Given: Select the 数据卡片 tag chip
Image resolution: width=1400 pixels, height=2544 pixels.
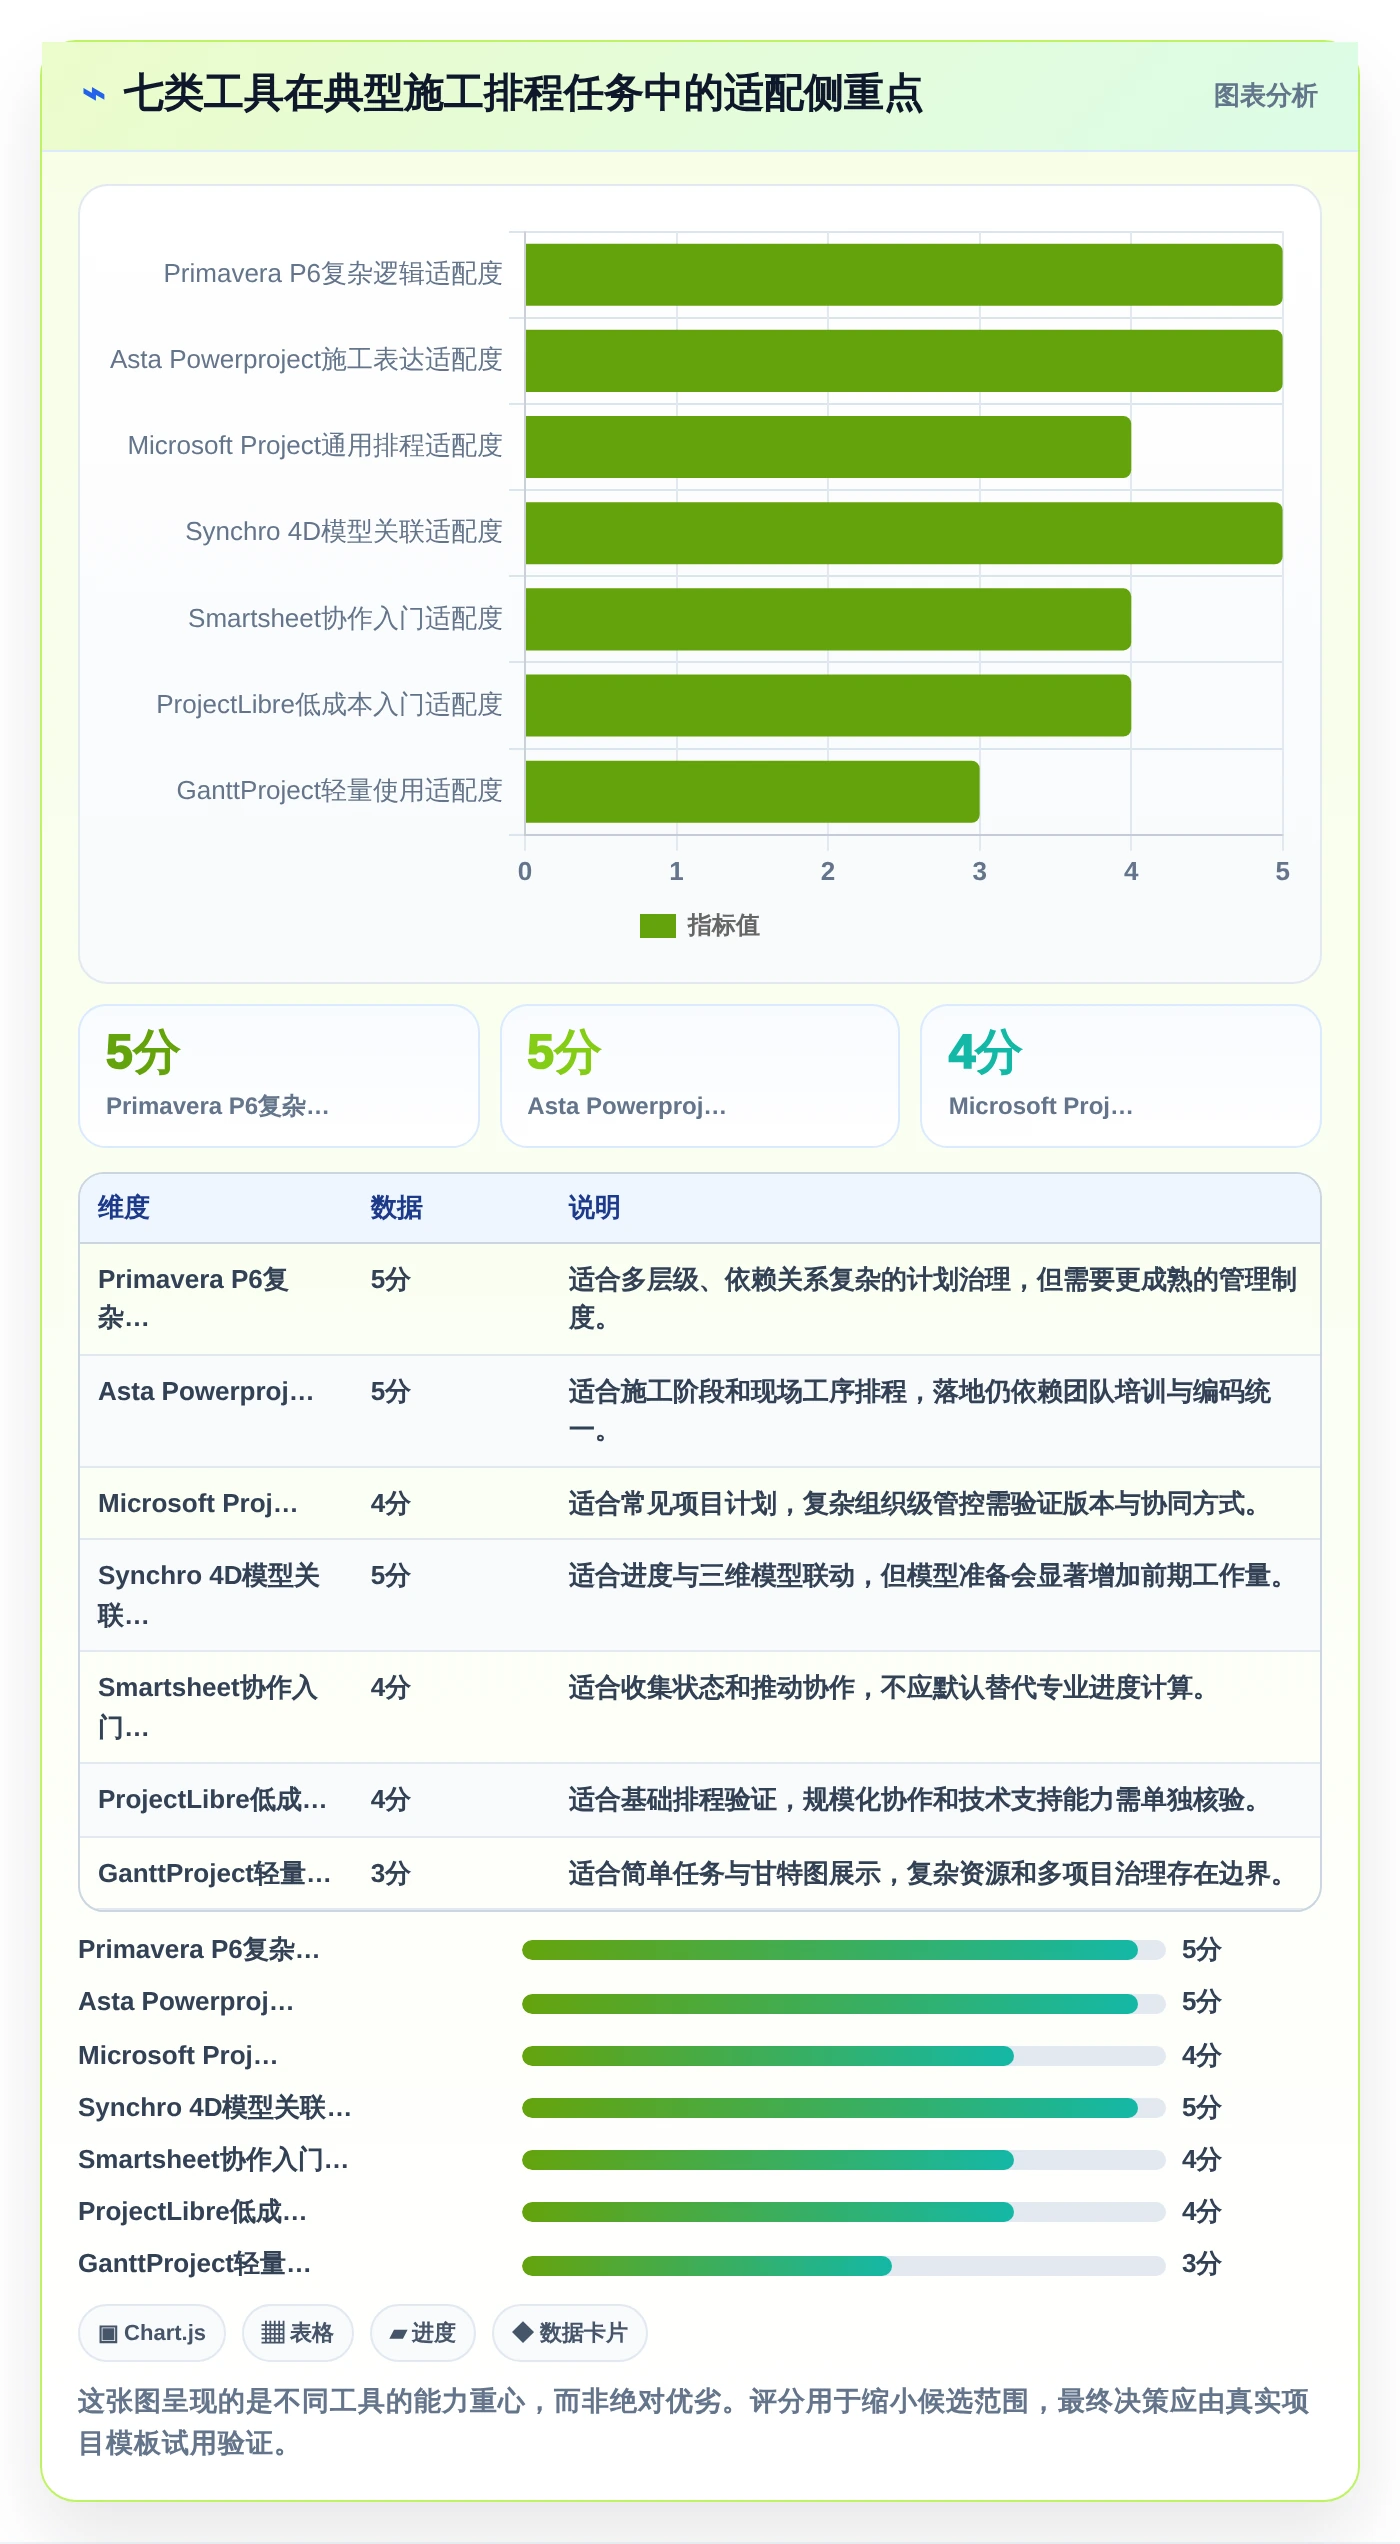Looking at the screenshot, I should (x=570, y=2333).
